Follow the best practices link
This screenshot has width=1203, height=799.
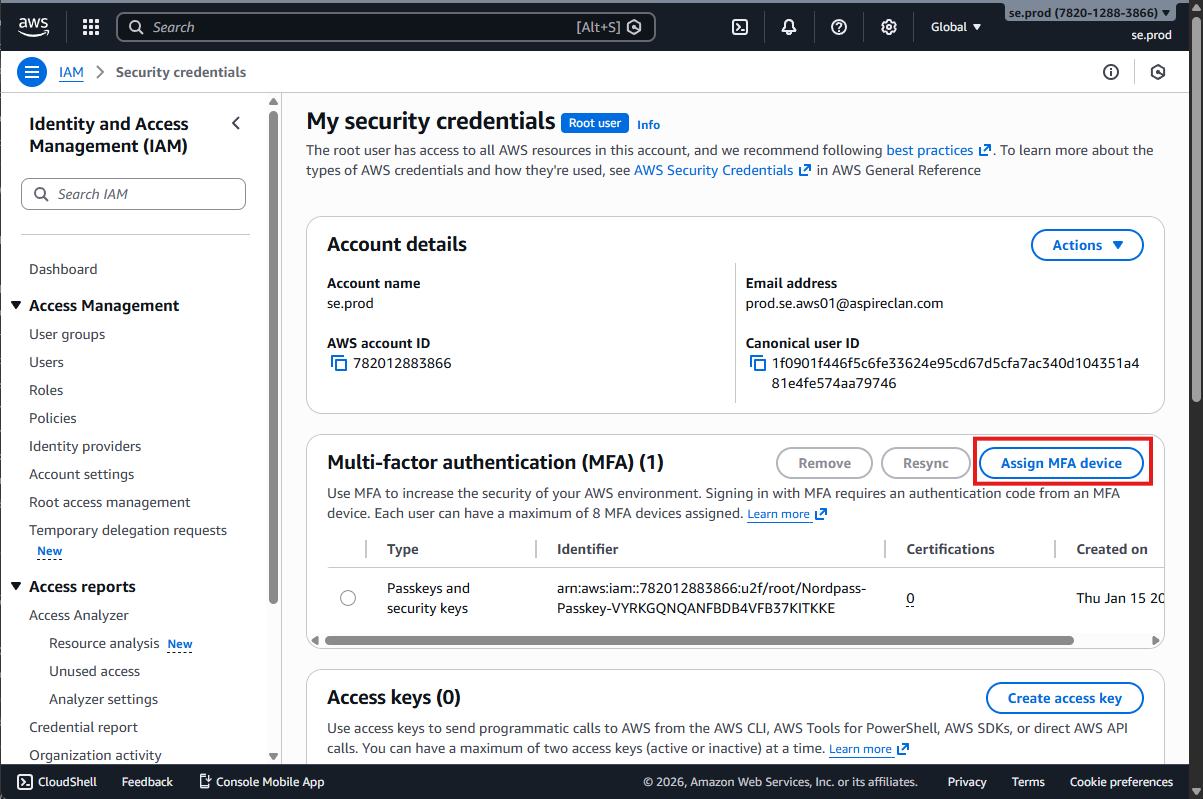[x=929, y=150]
